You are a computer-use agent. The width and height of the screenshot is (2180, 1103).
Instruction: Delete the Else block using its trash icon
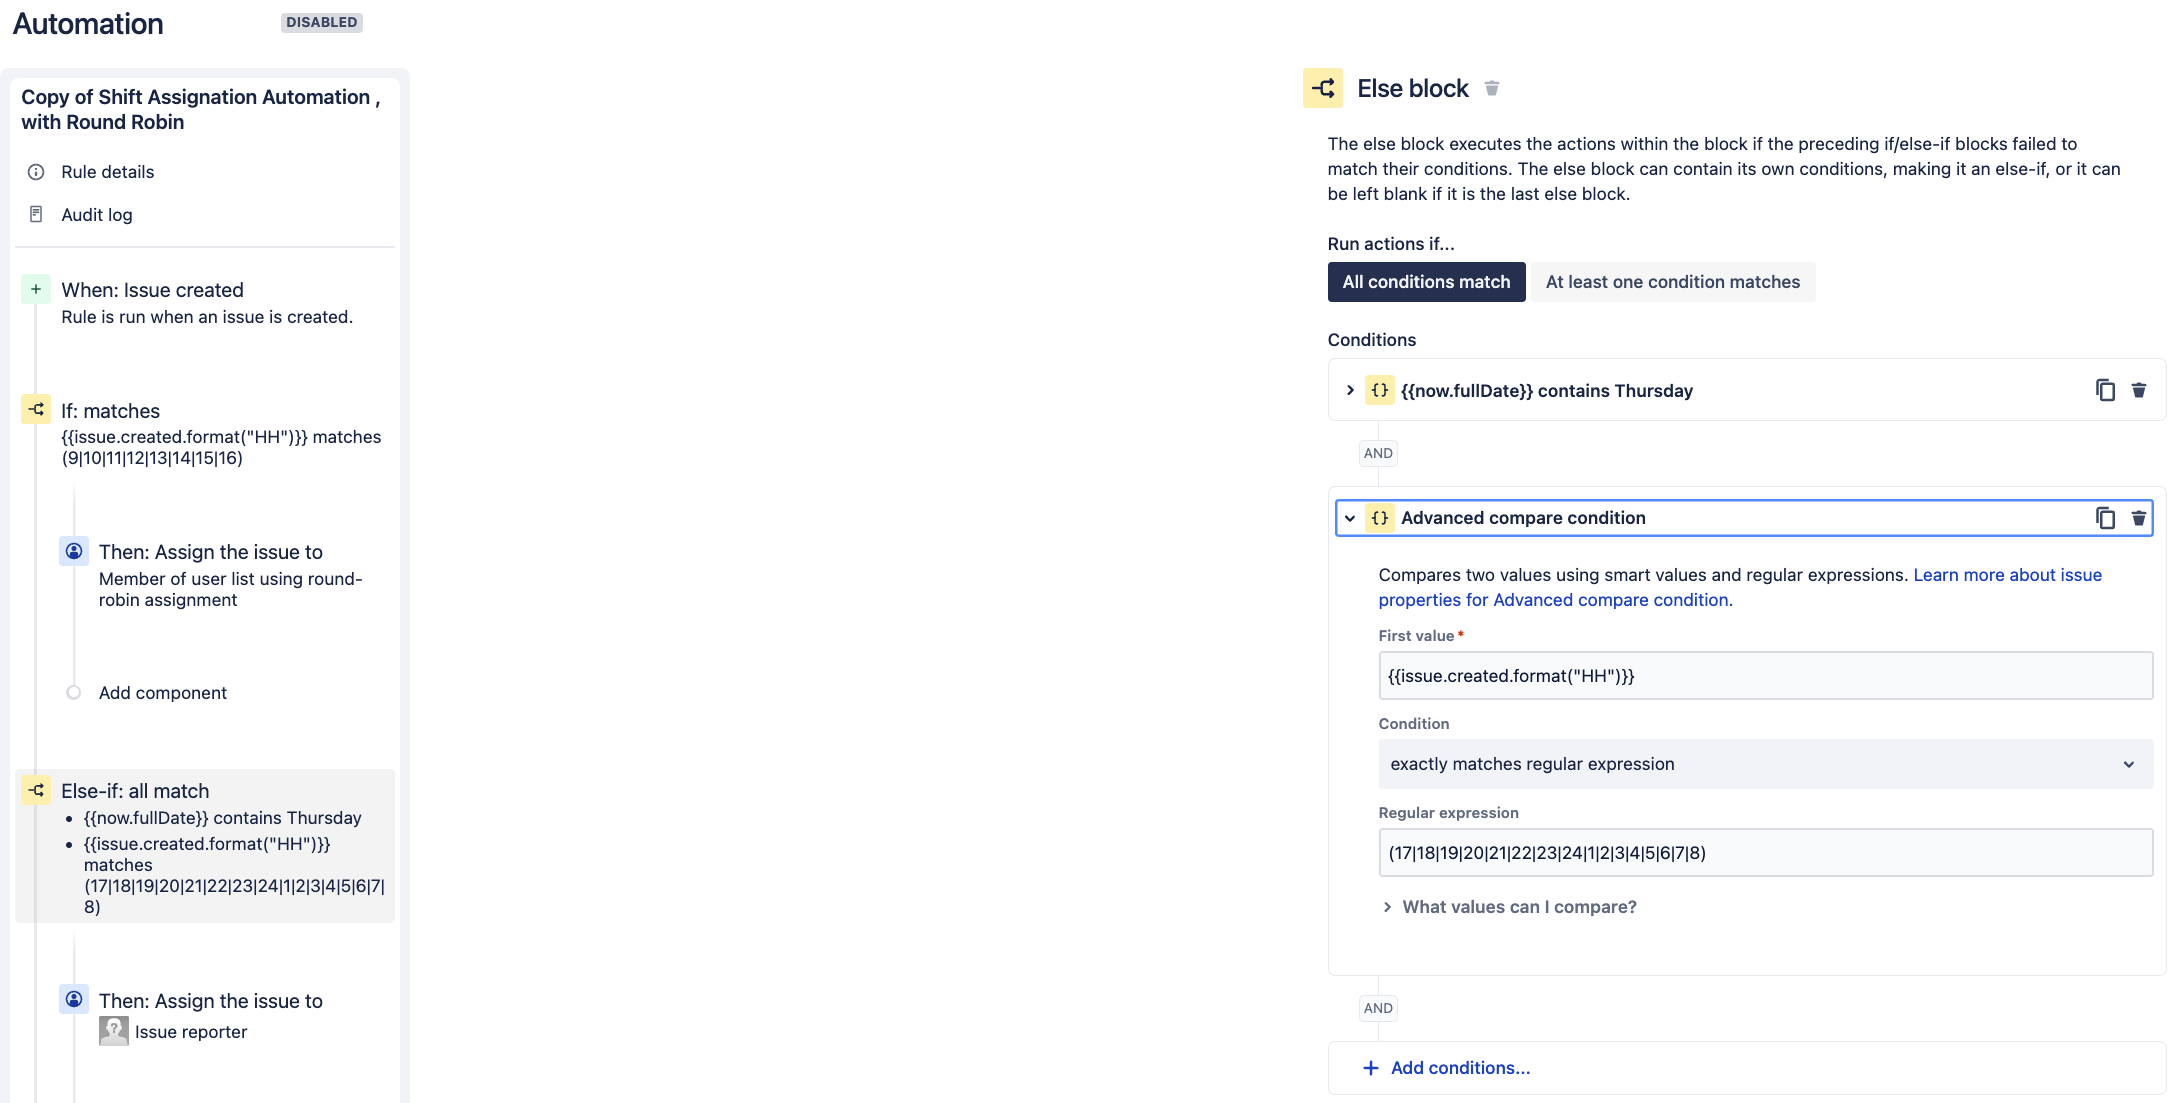(x=1491, y=88)
